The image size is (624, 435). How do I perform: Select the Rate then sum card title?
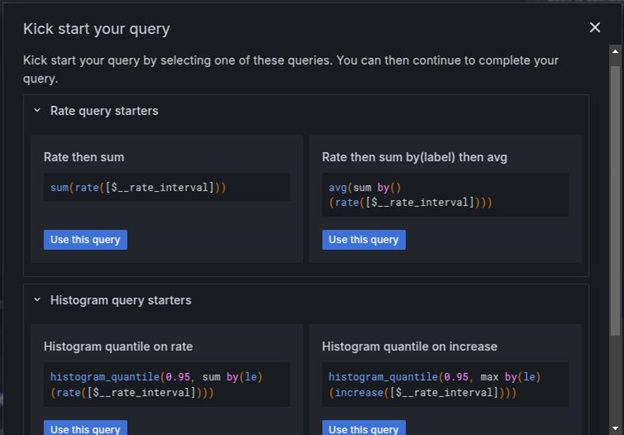coord(84,158)
